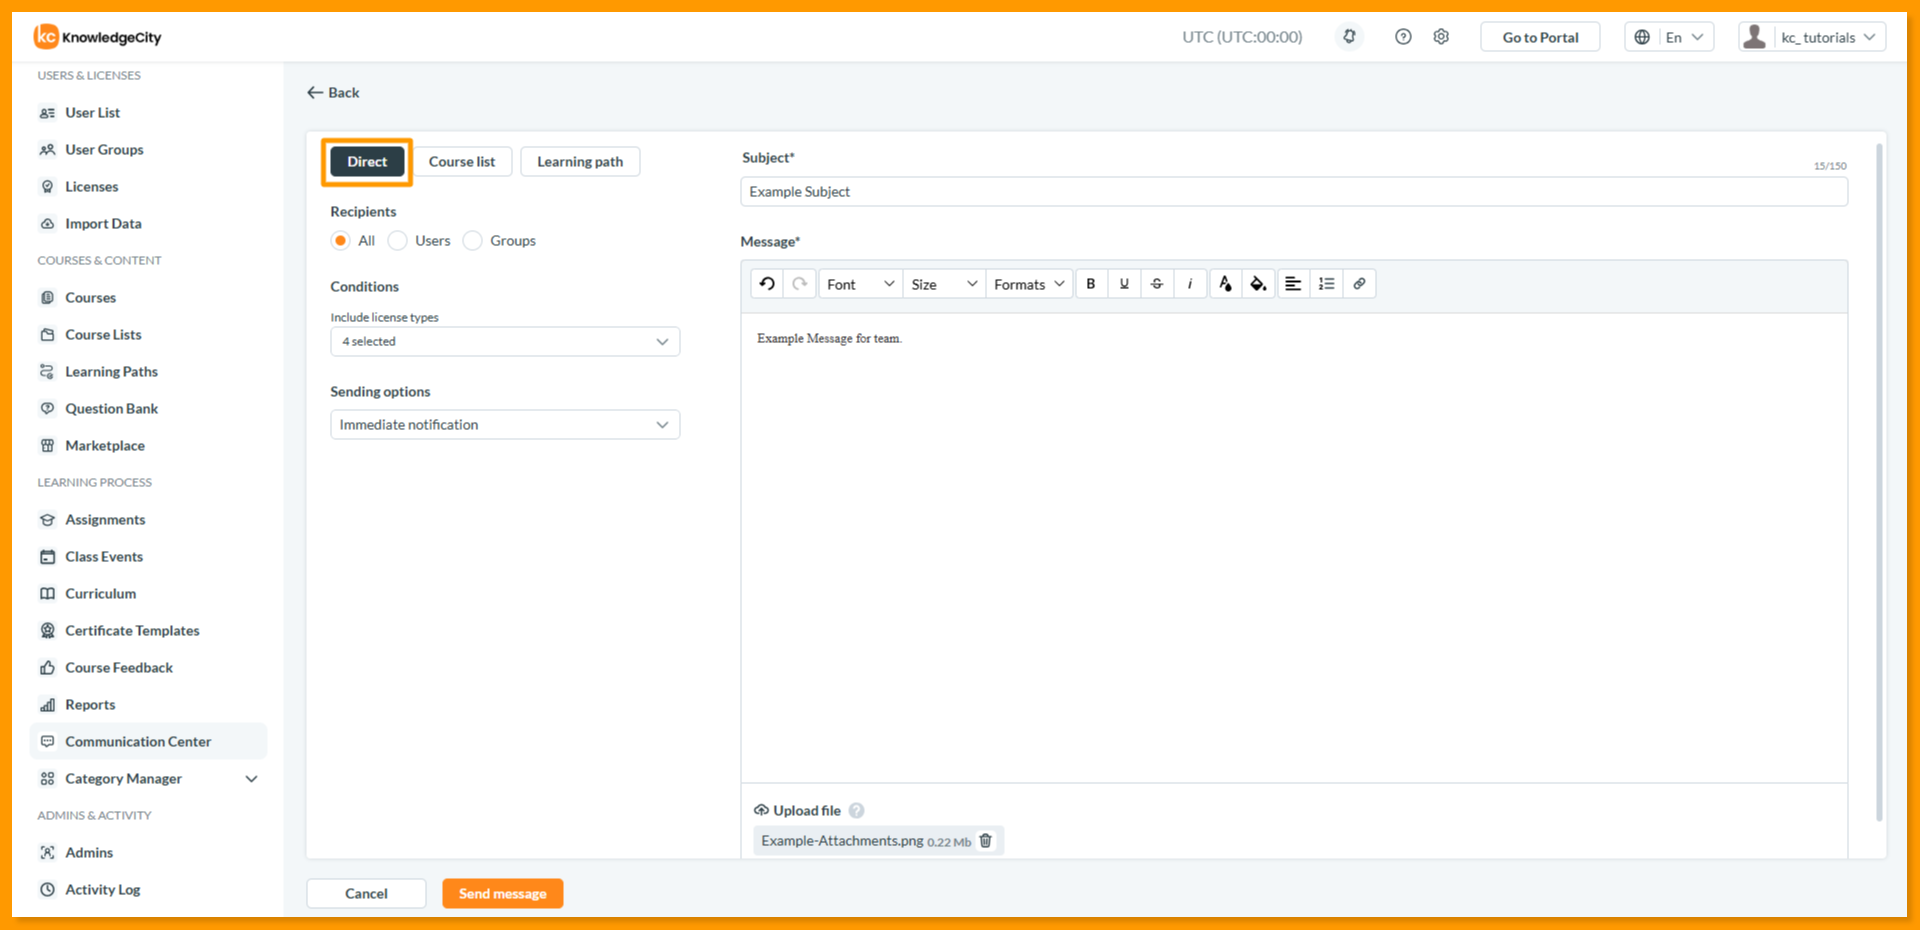Click the insert link icon
1920x930 pixels.
tap(1359, 284)
